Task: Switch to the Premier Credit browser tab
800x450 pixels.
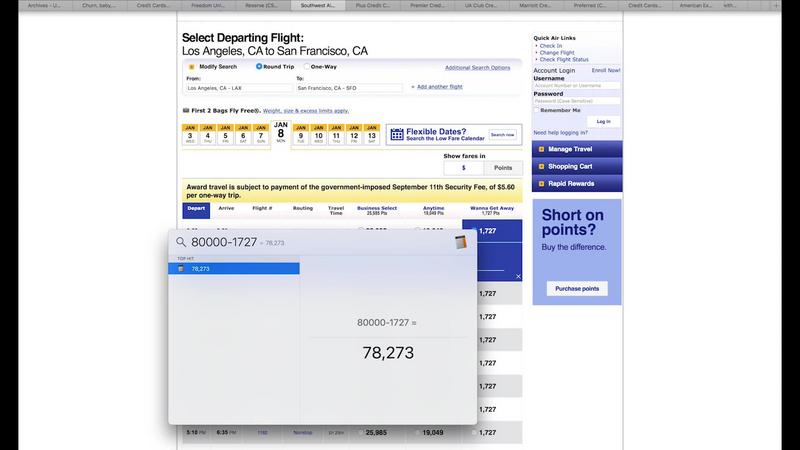Action: [x=427, y=5]
